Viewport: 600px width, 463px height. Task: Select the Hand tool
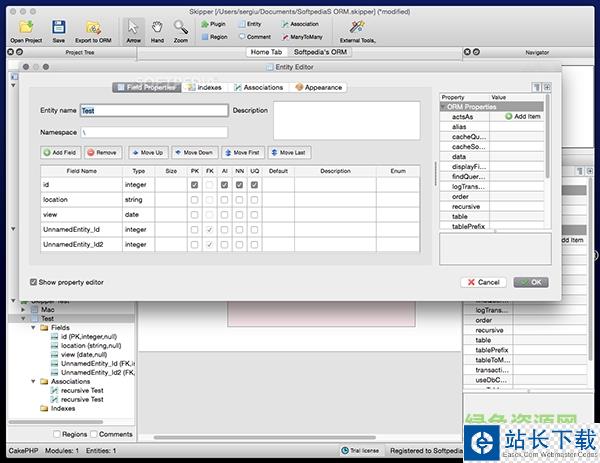[157, 27]
